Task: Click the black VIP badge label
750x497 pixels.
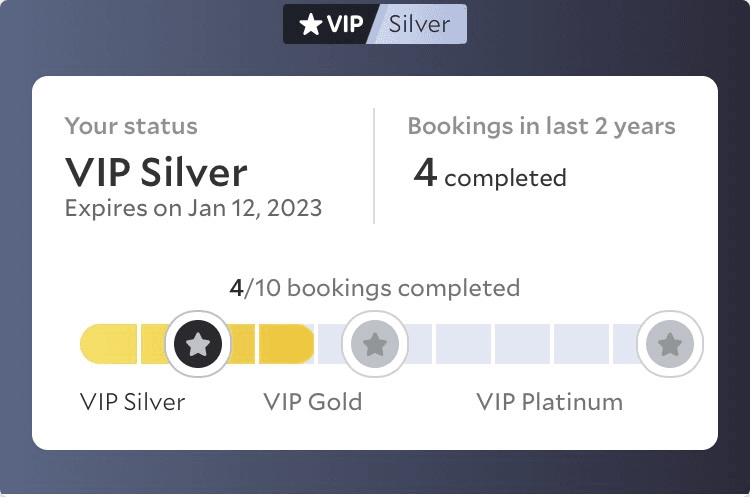Action: [x=331, y=24]
